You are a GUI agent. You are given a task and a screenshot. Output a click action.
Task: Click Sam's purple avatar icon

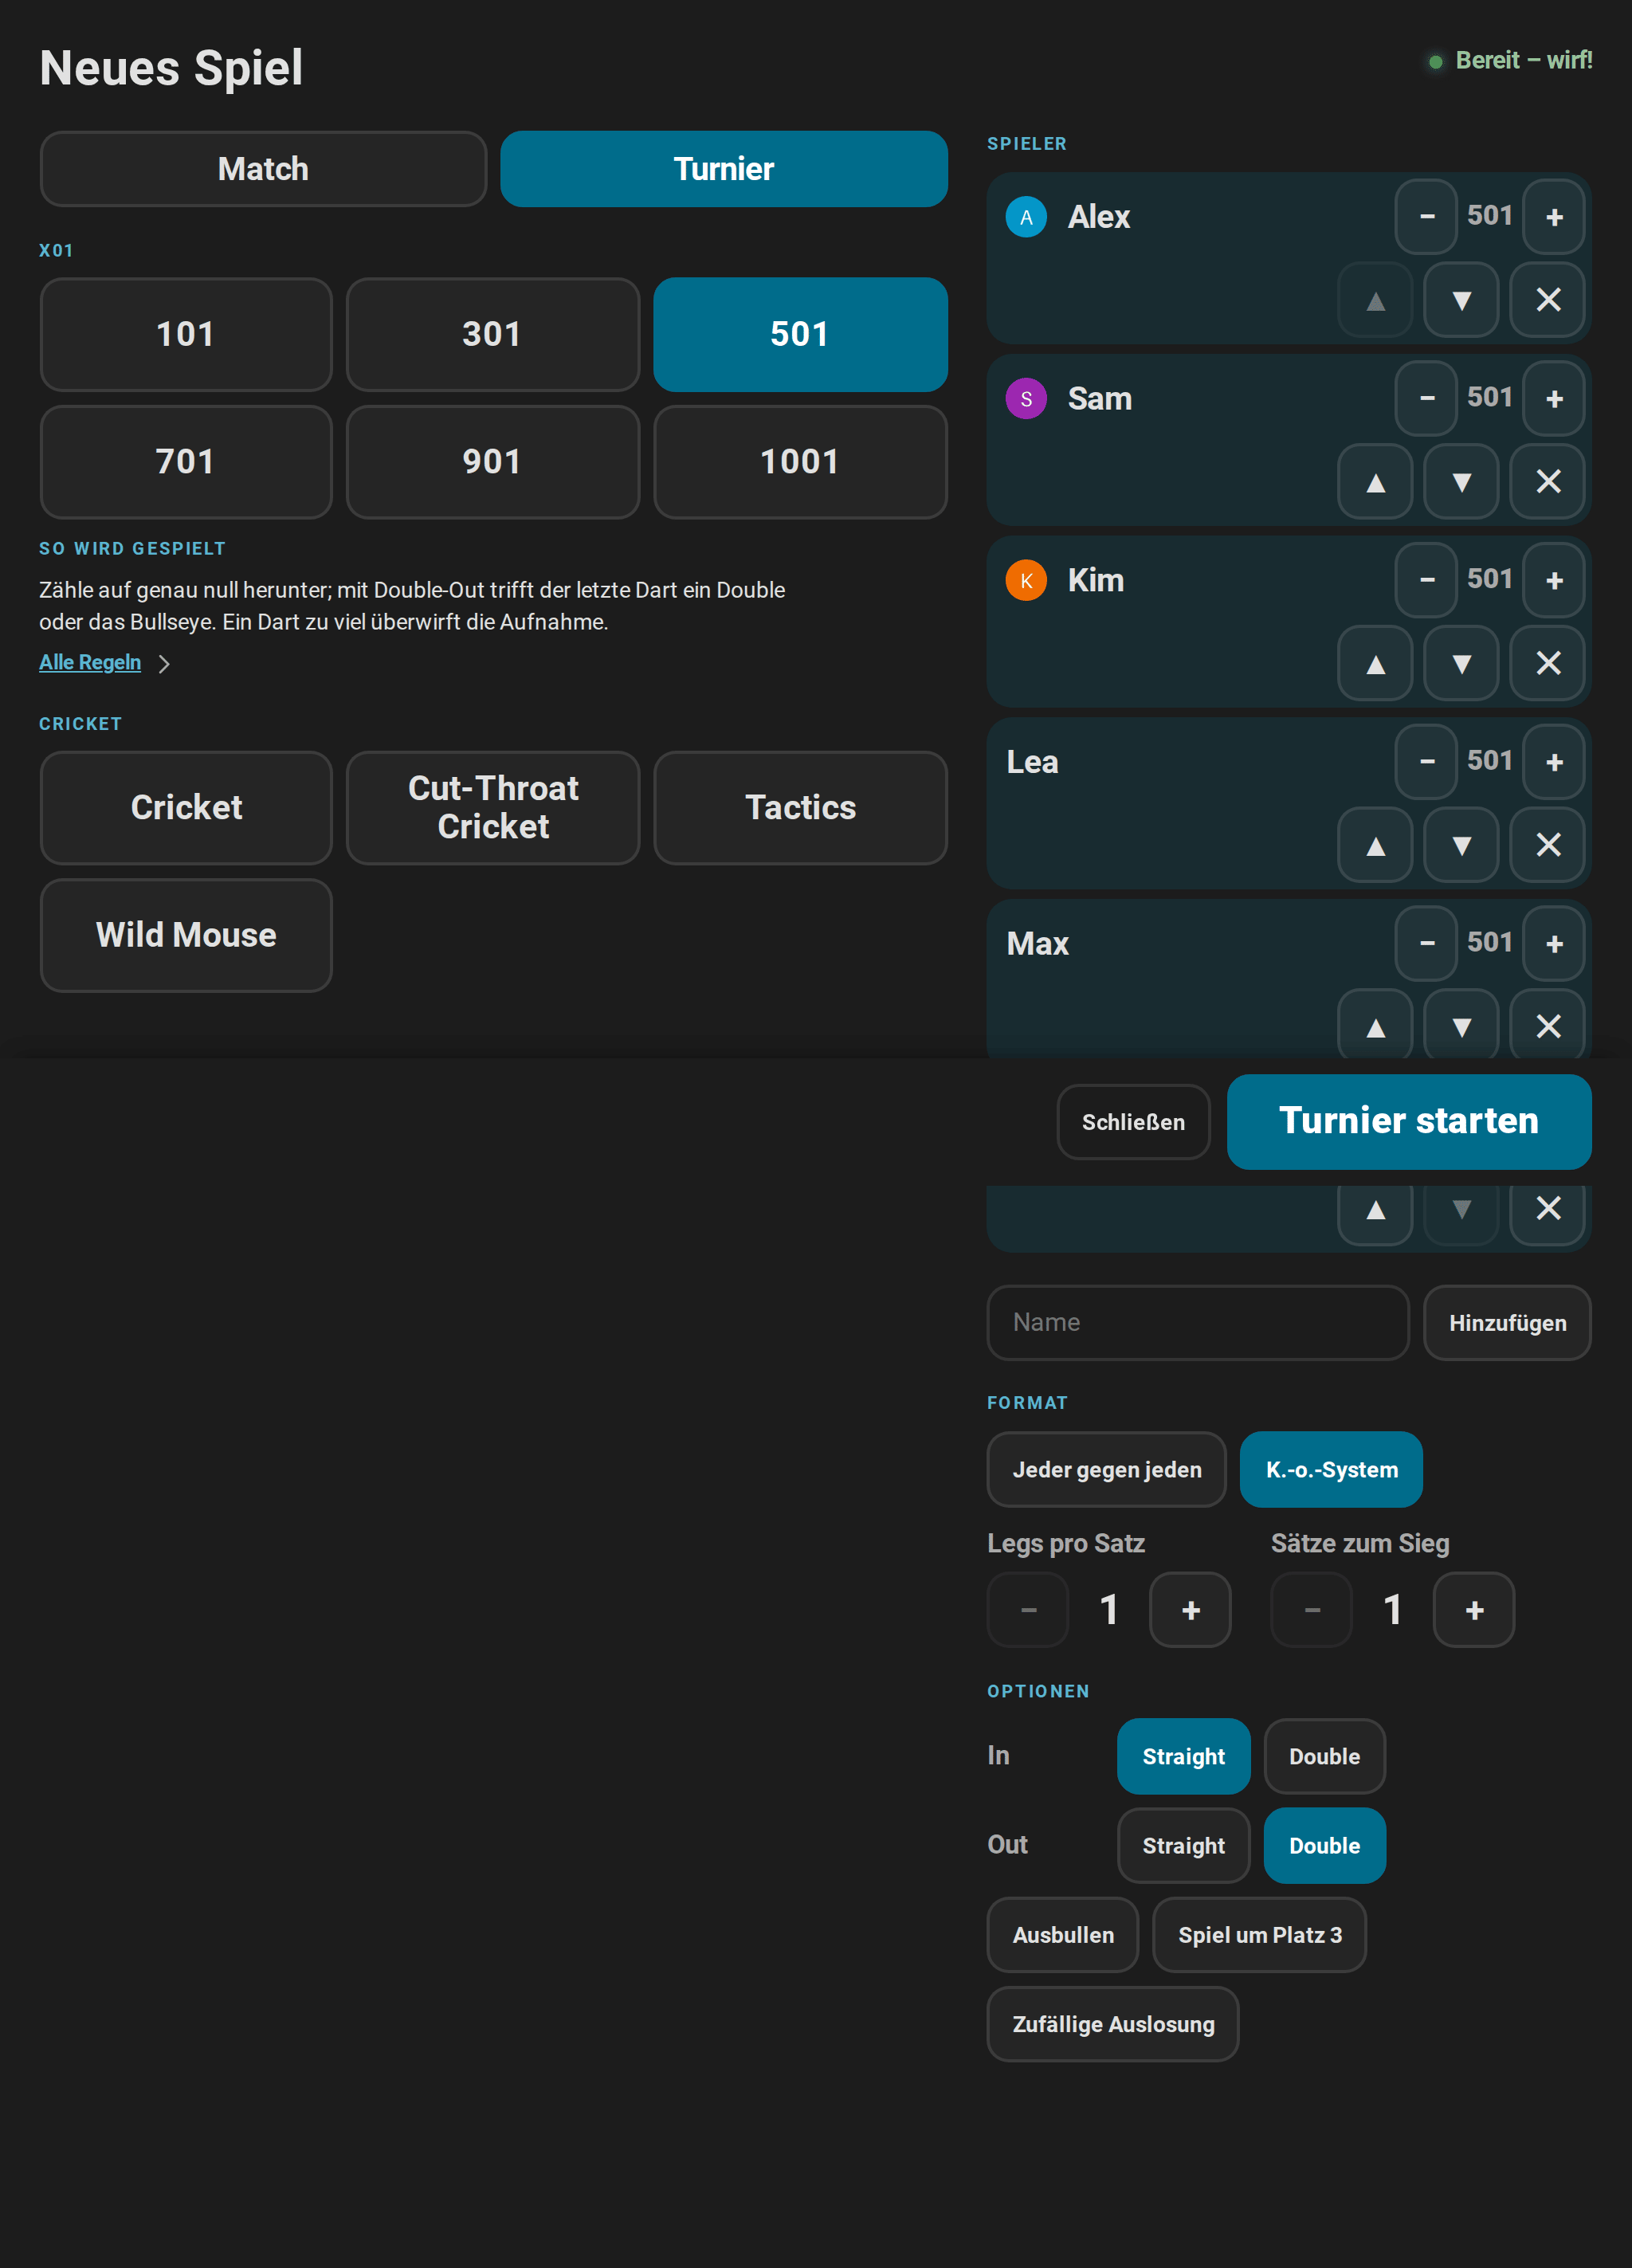(1026, 399)
